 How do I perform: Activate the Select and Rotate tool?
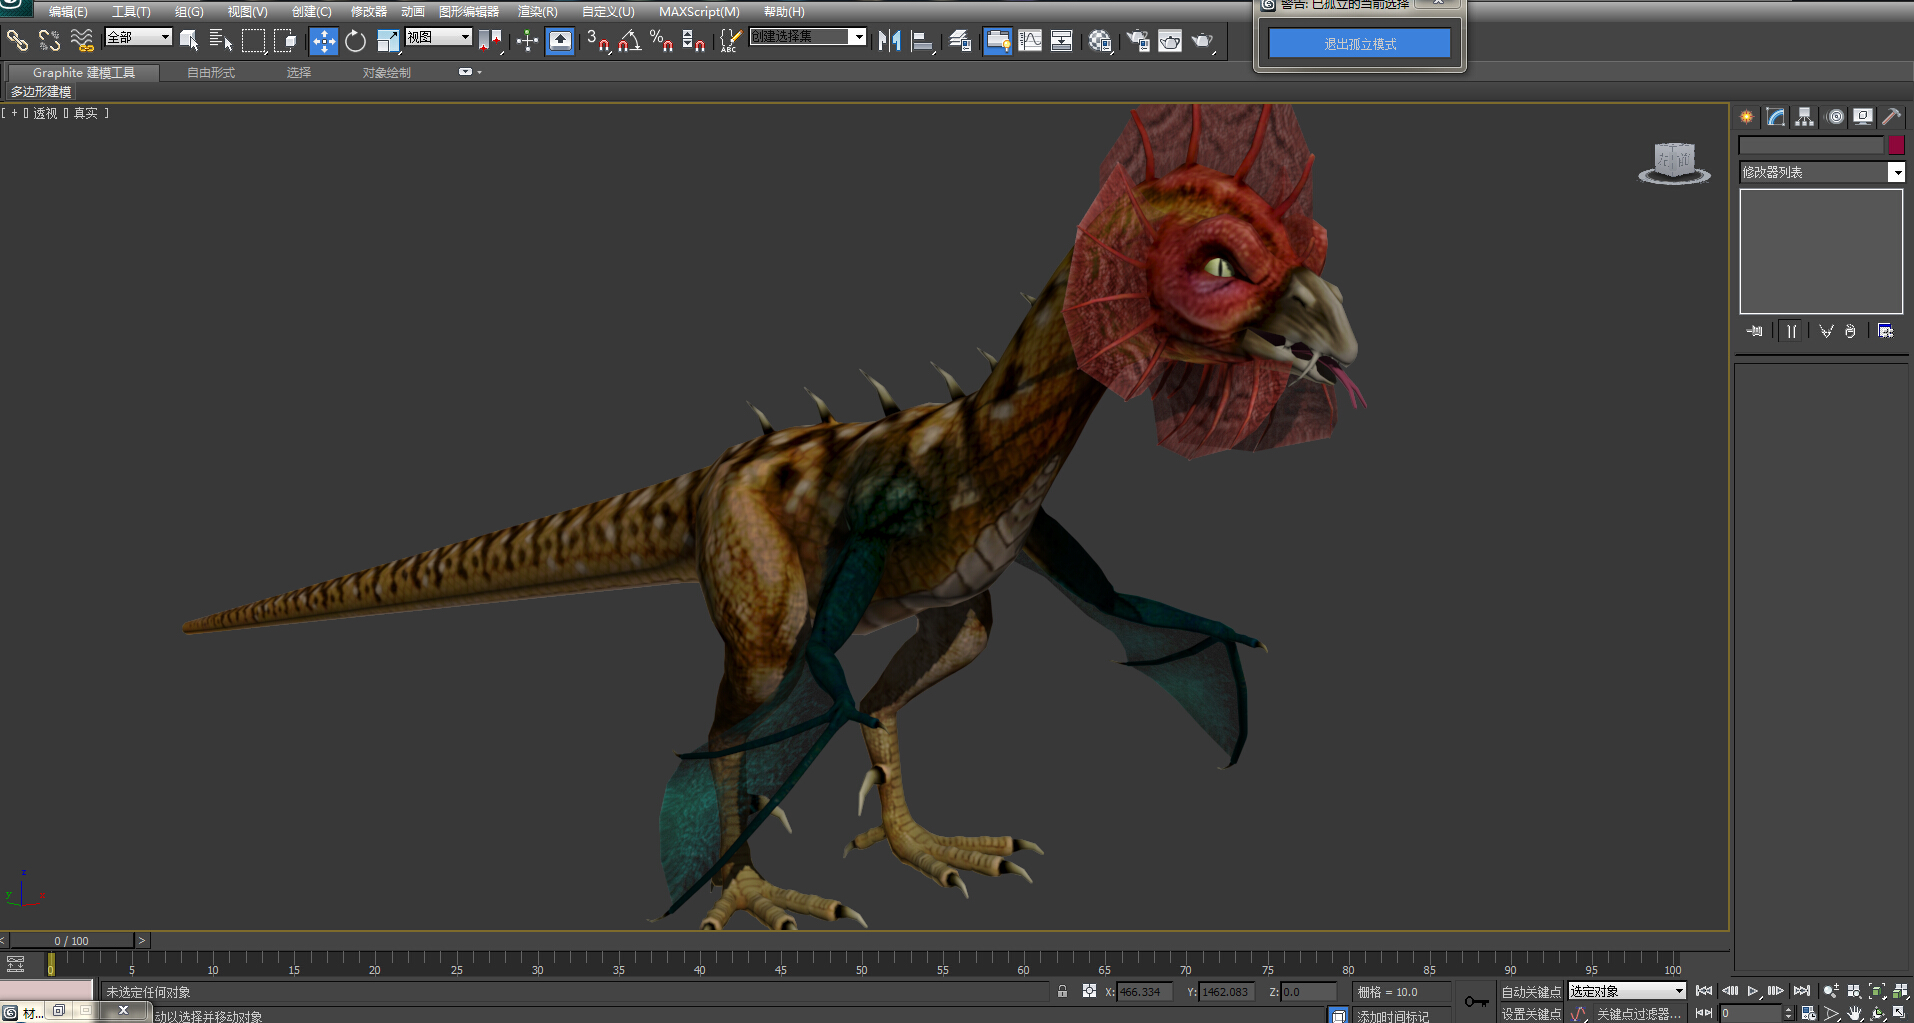coord(355,40)
